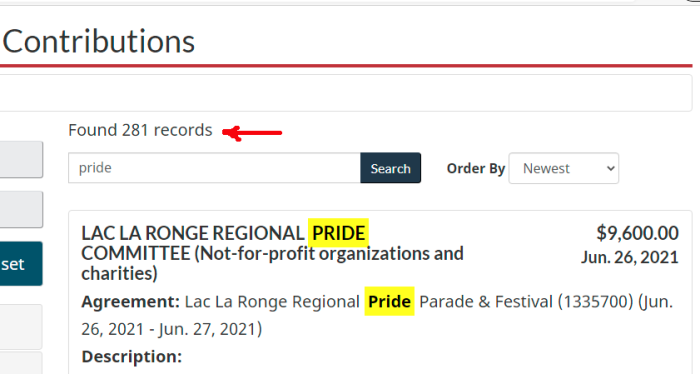Click the 'Found 281 records' text

[140, 130]
